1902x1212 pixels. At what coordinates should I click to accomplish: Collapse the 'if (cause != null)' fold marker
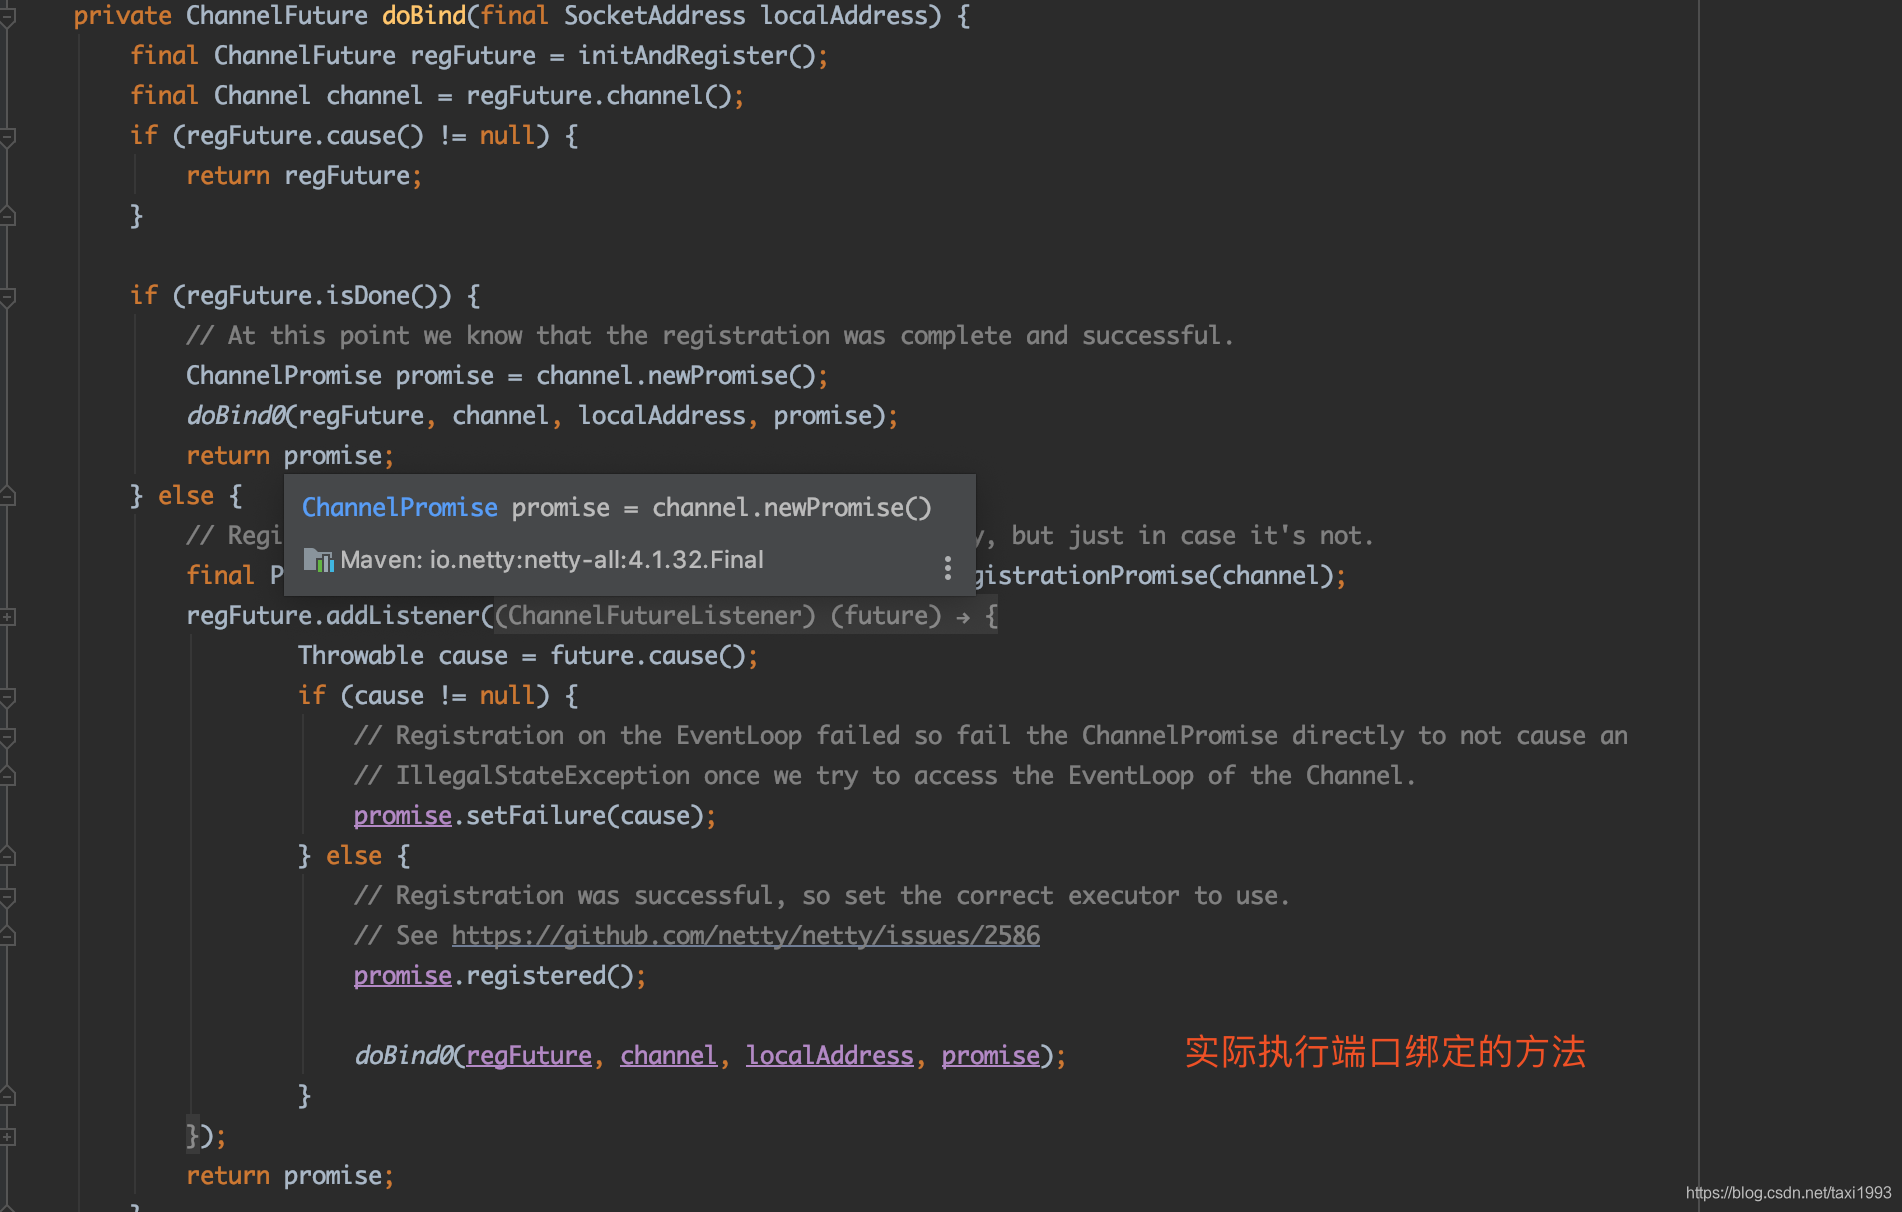point(7,697)
